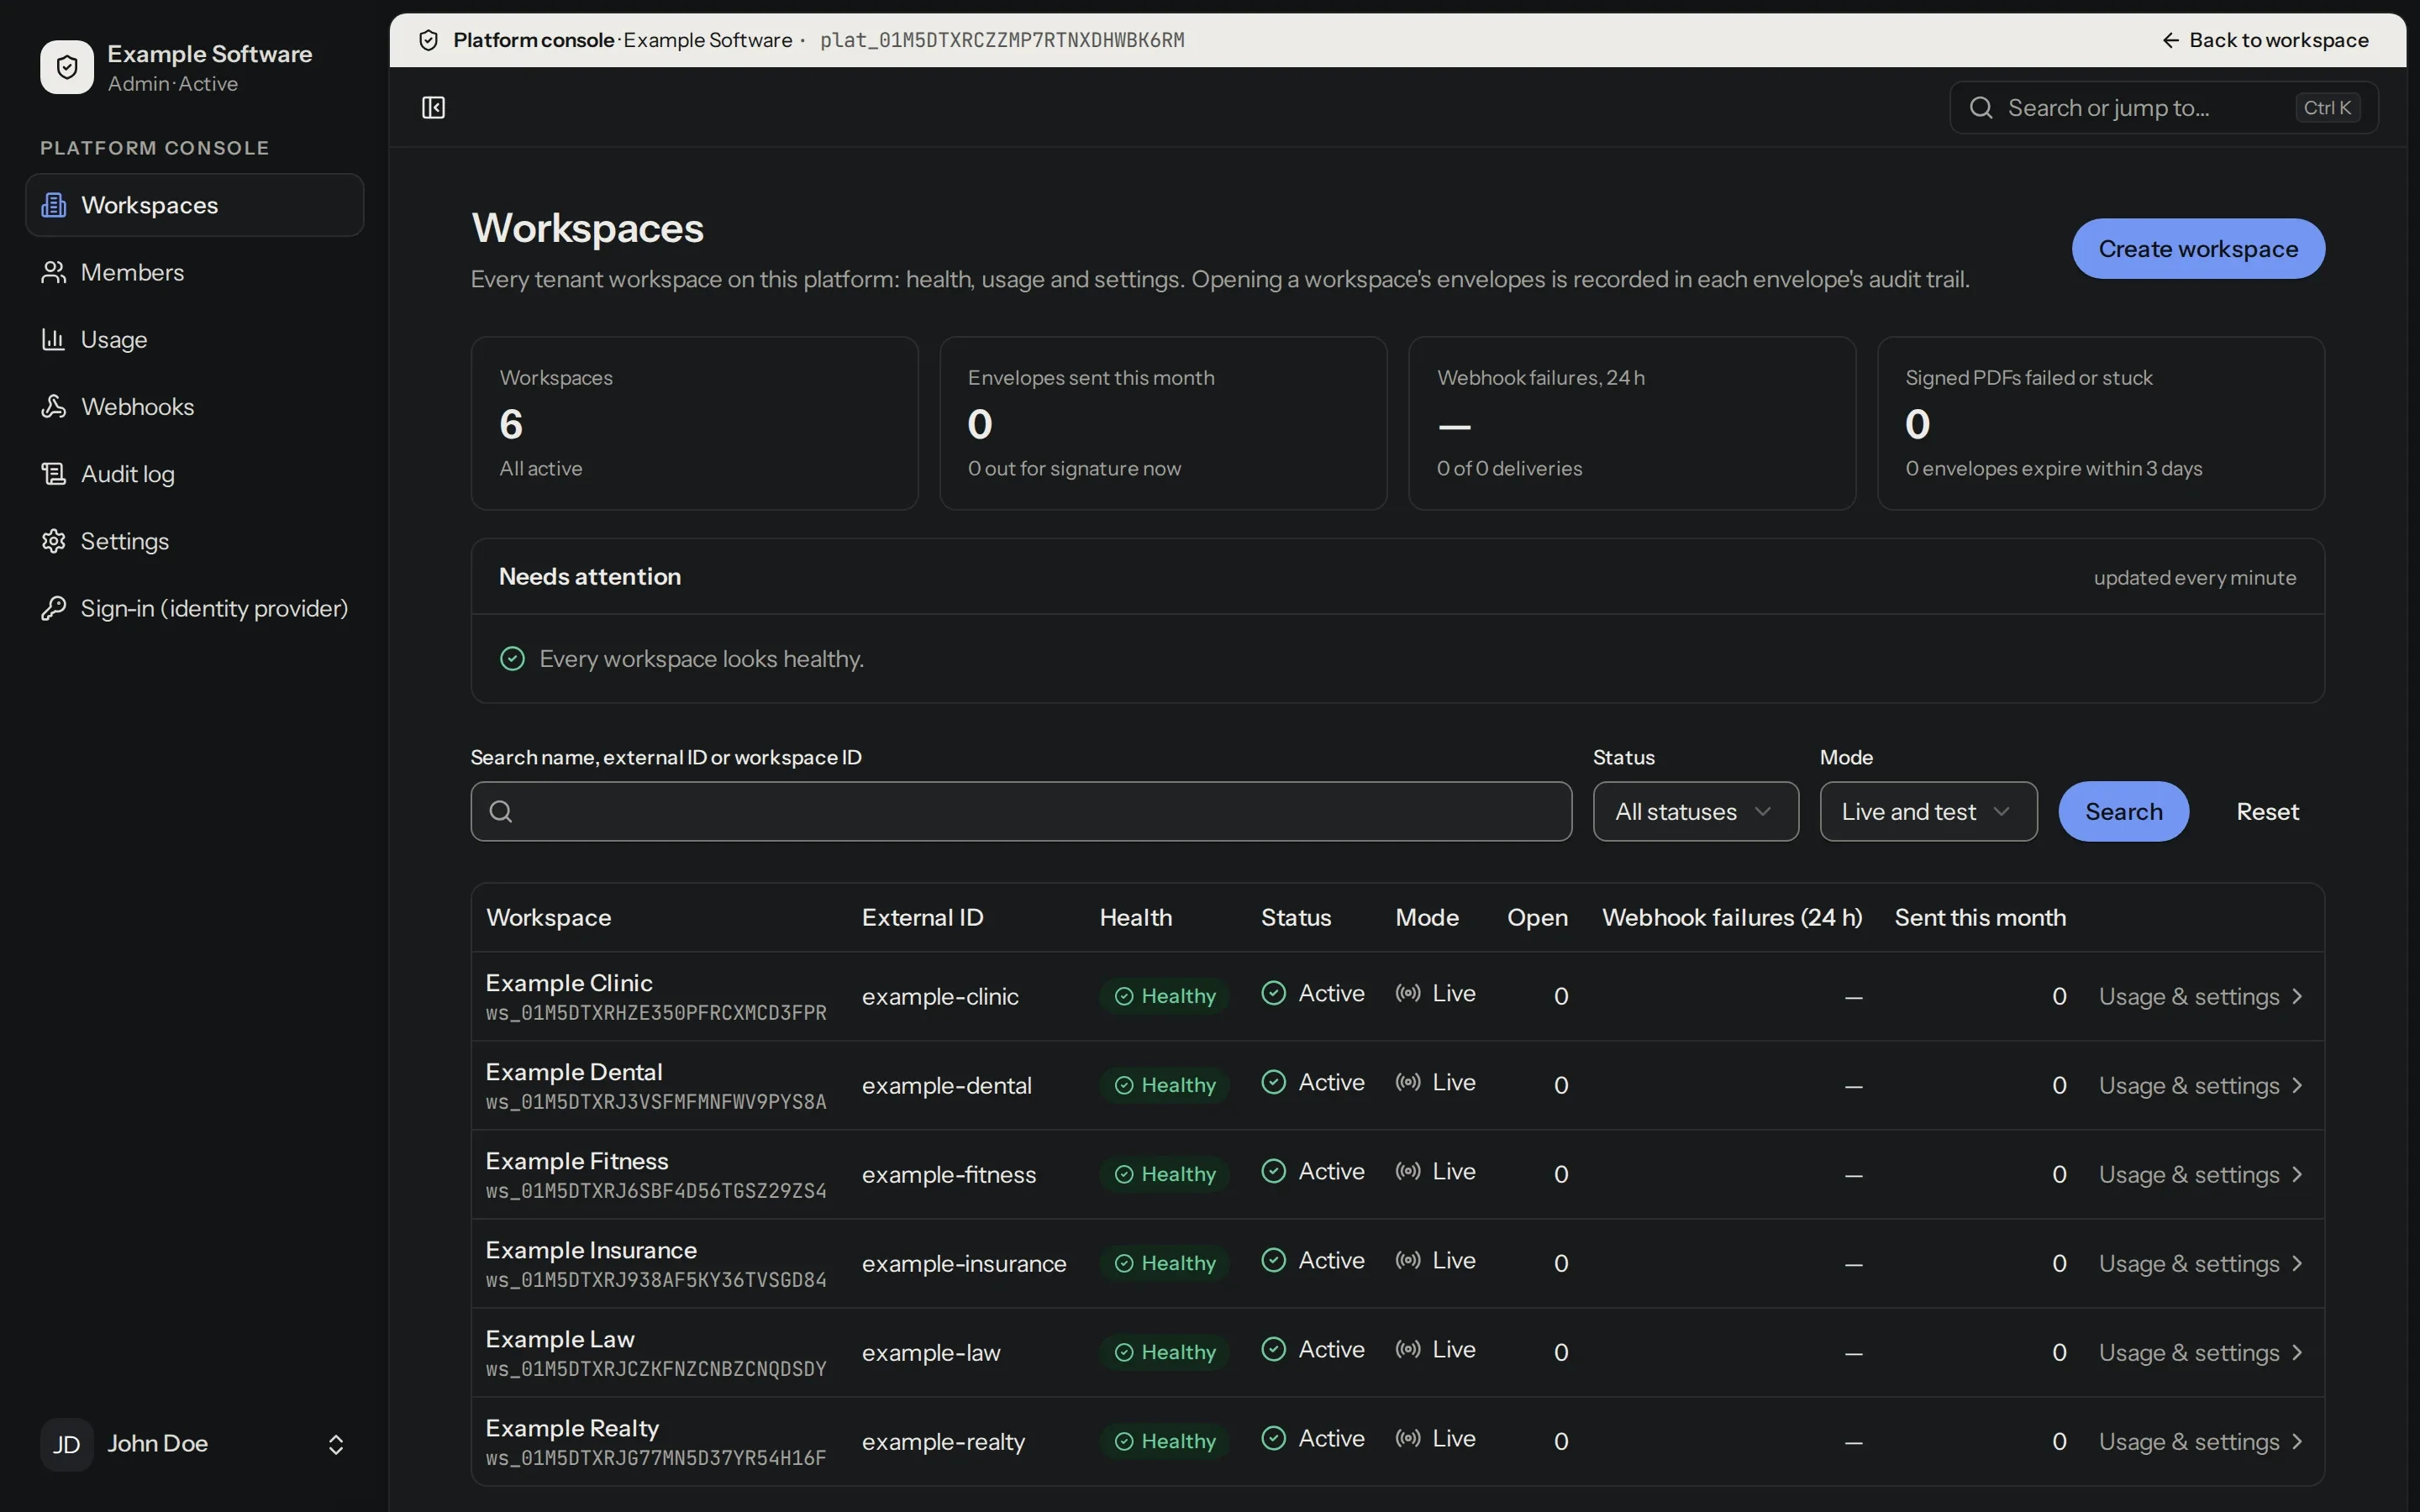2420x1512 pixels.
Task: Click the Example Software shield logo
Action: (67, 67)
